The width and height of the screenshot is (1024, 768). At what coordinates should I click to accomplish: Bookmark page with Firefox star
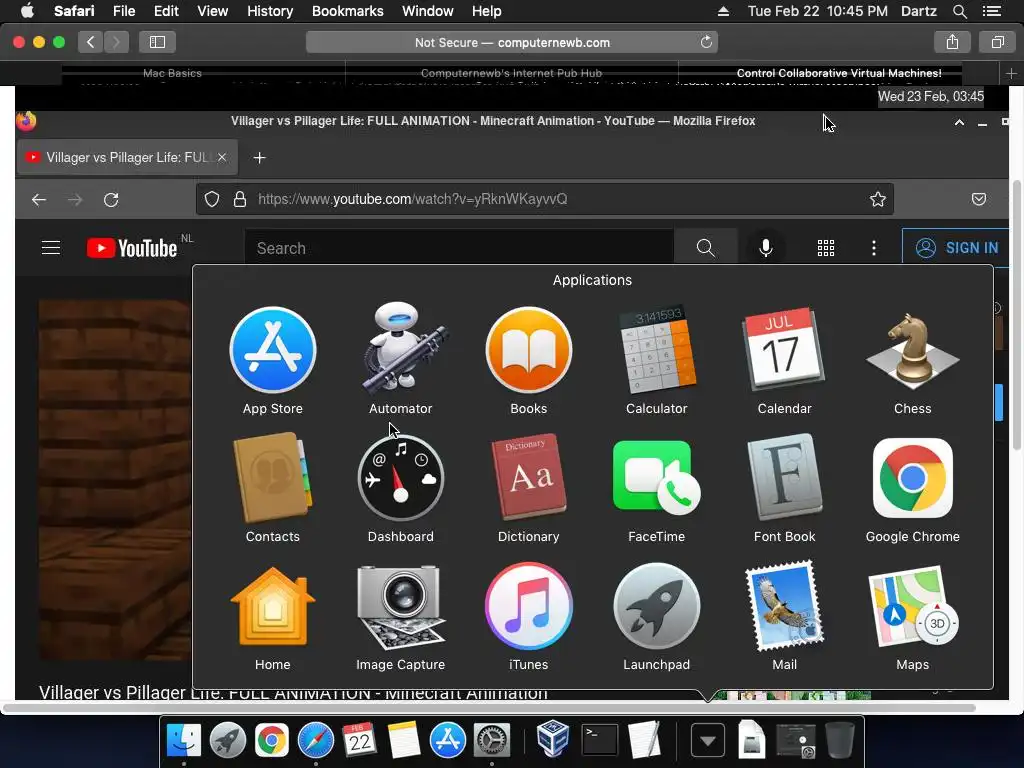(x=878, y=199)
